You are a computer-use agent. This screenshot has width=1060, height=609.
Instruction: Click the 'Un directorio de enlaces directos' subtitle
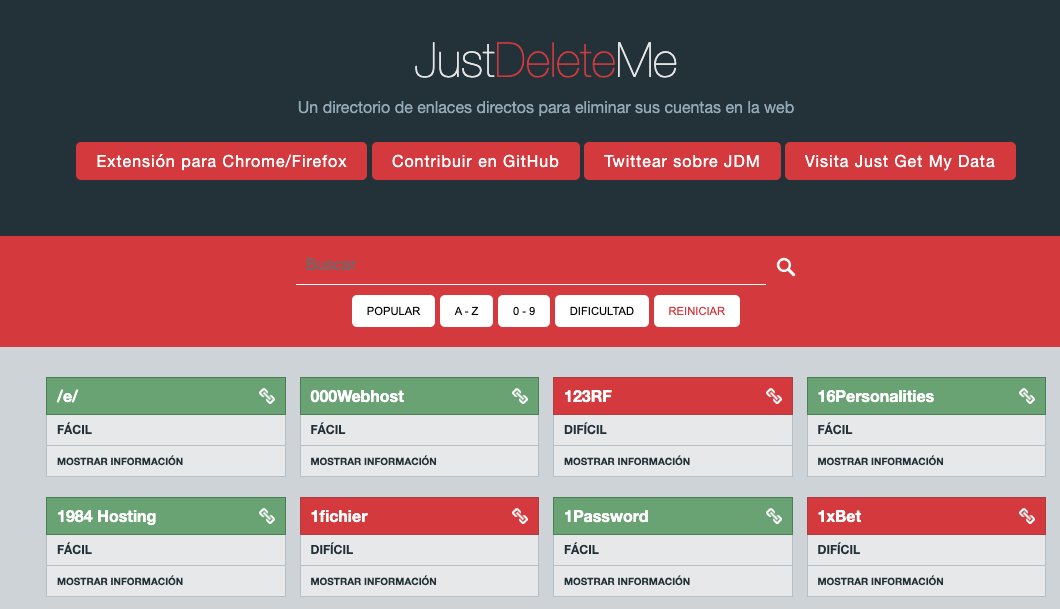click(546, 107)
